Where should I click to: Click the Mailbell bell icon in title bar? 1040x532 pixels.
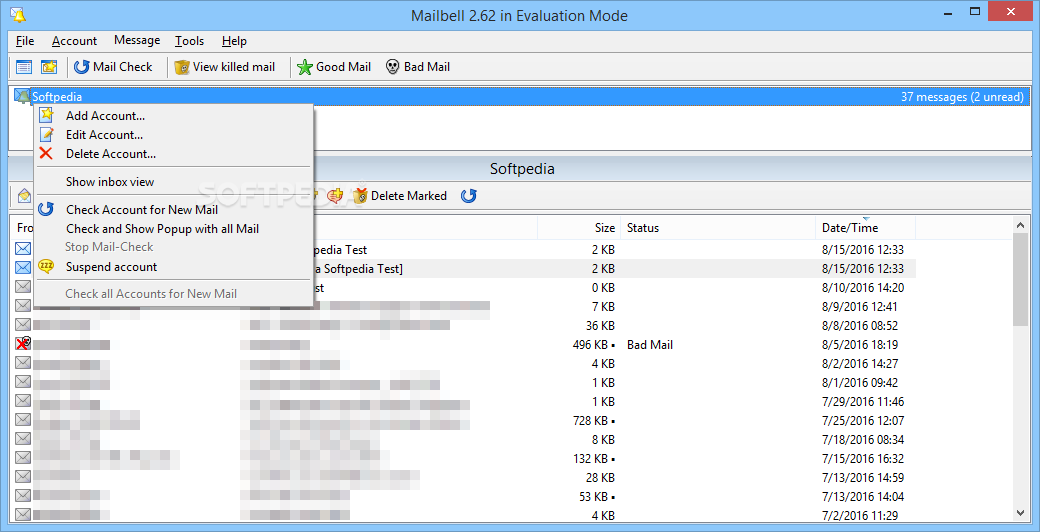tap(18, 15)
